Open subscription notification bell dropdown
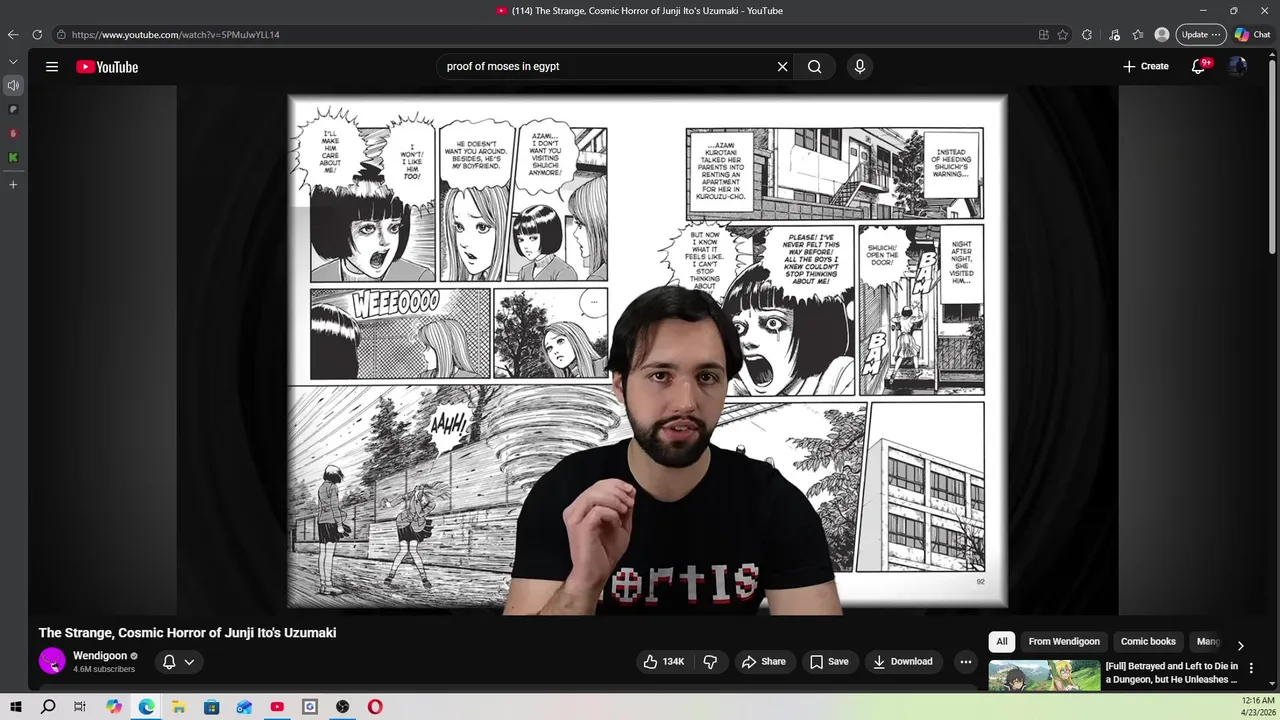Screen dimensions: 1280x720 tap(179, 661)
